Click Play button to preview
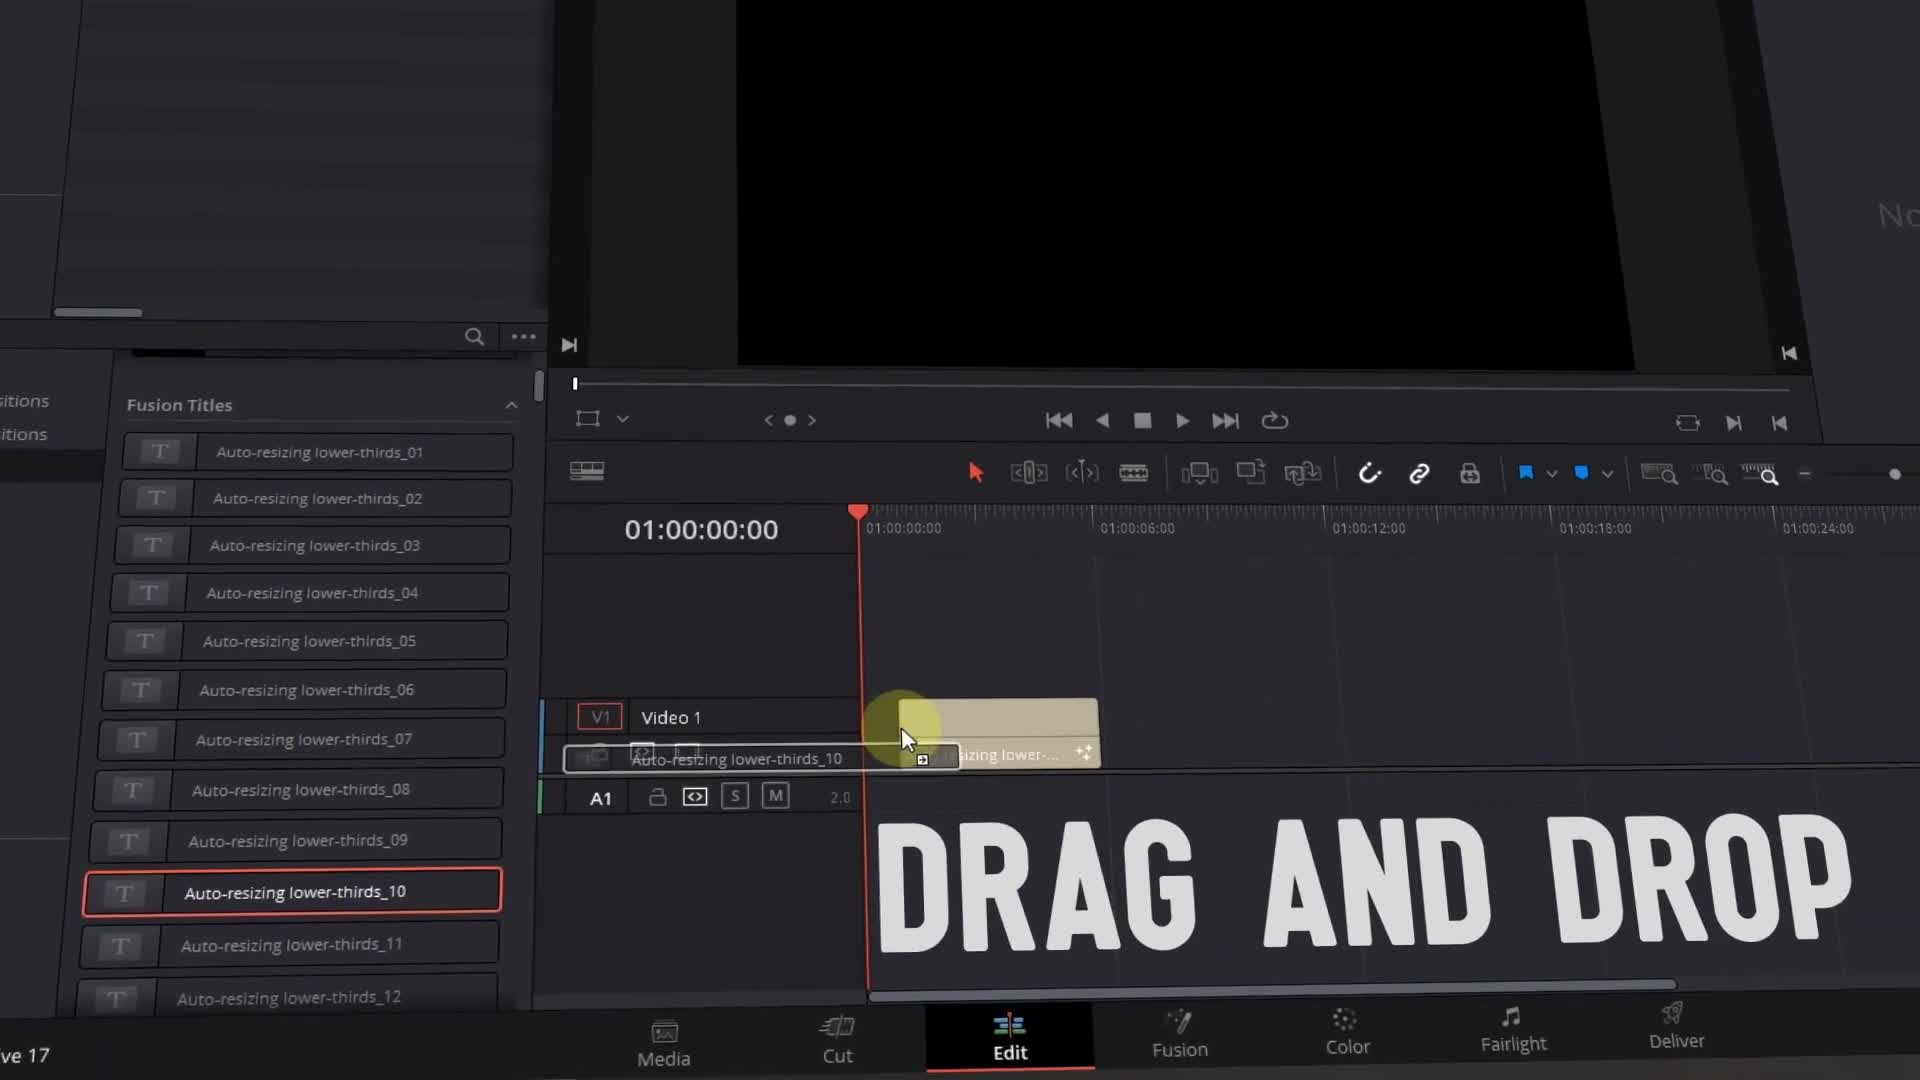This screenshot has width=1920, height=1080. coord(1183,421)
